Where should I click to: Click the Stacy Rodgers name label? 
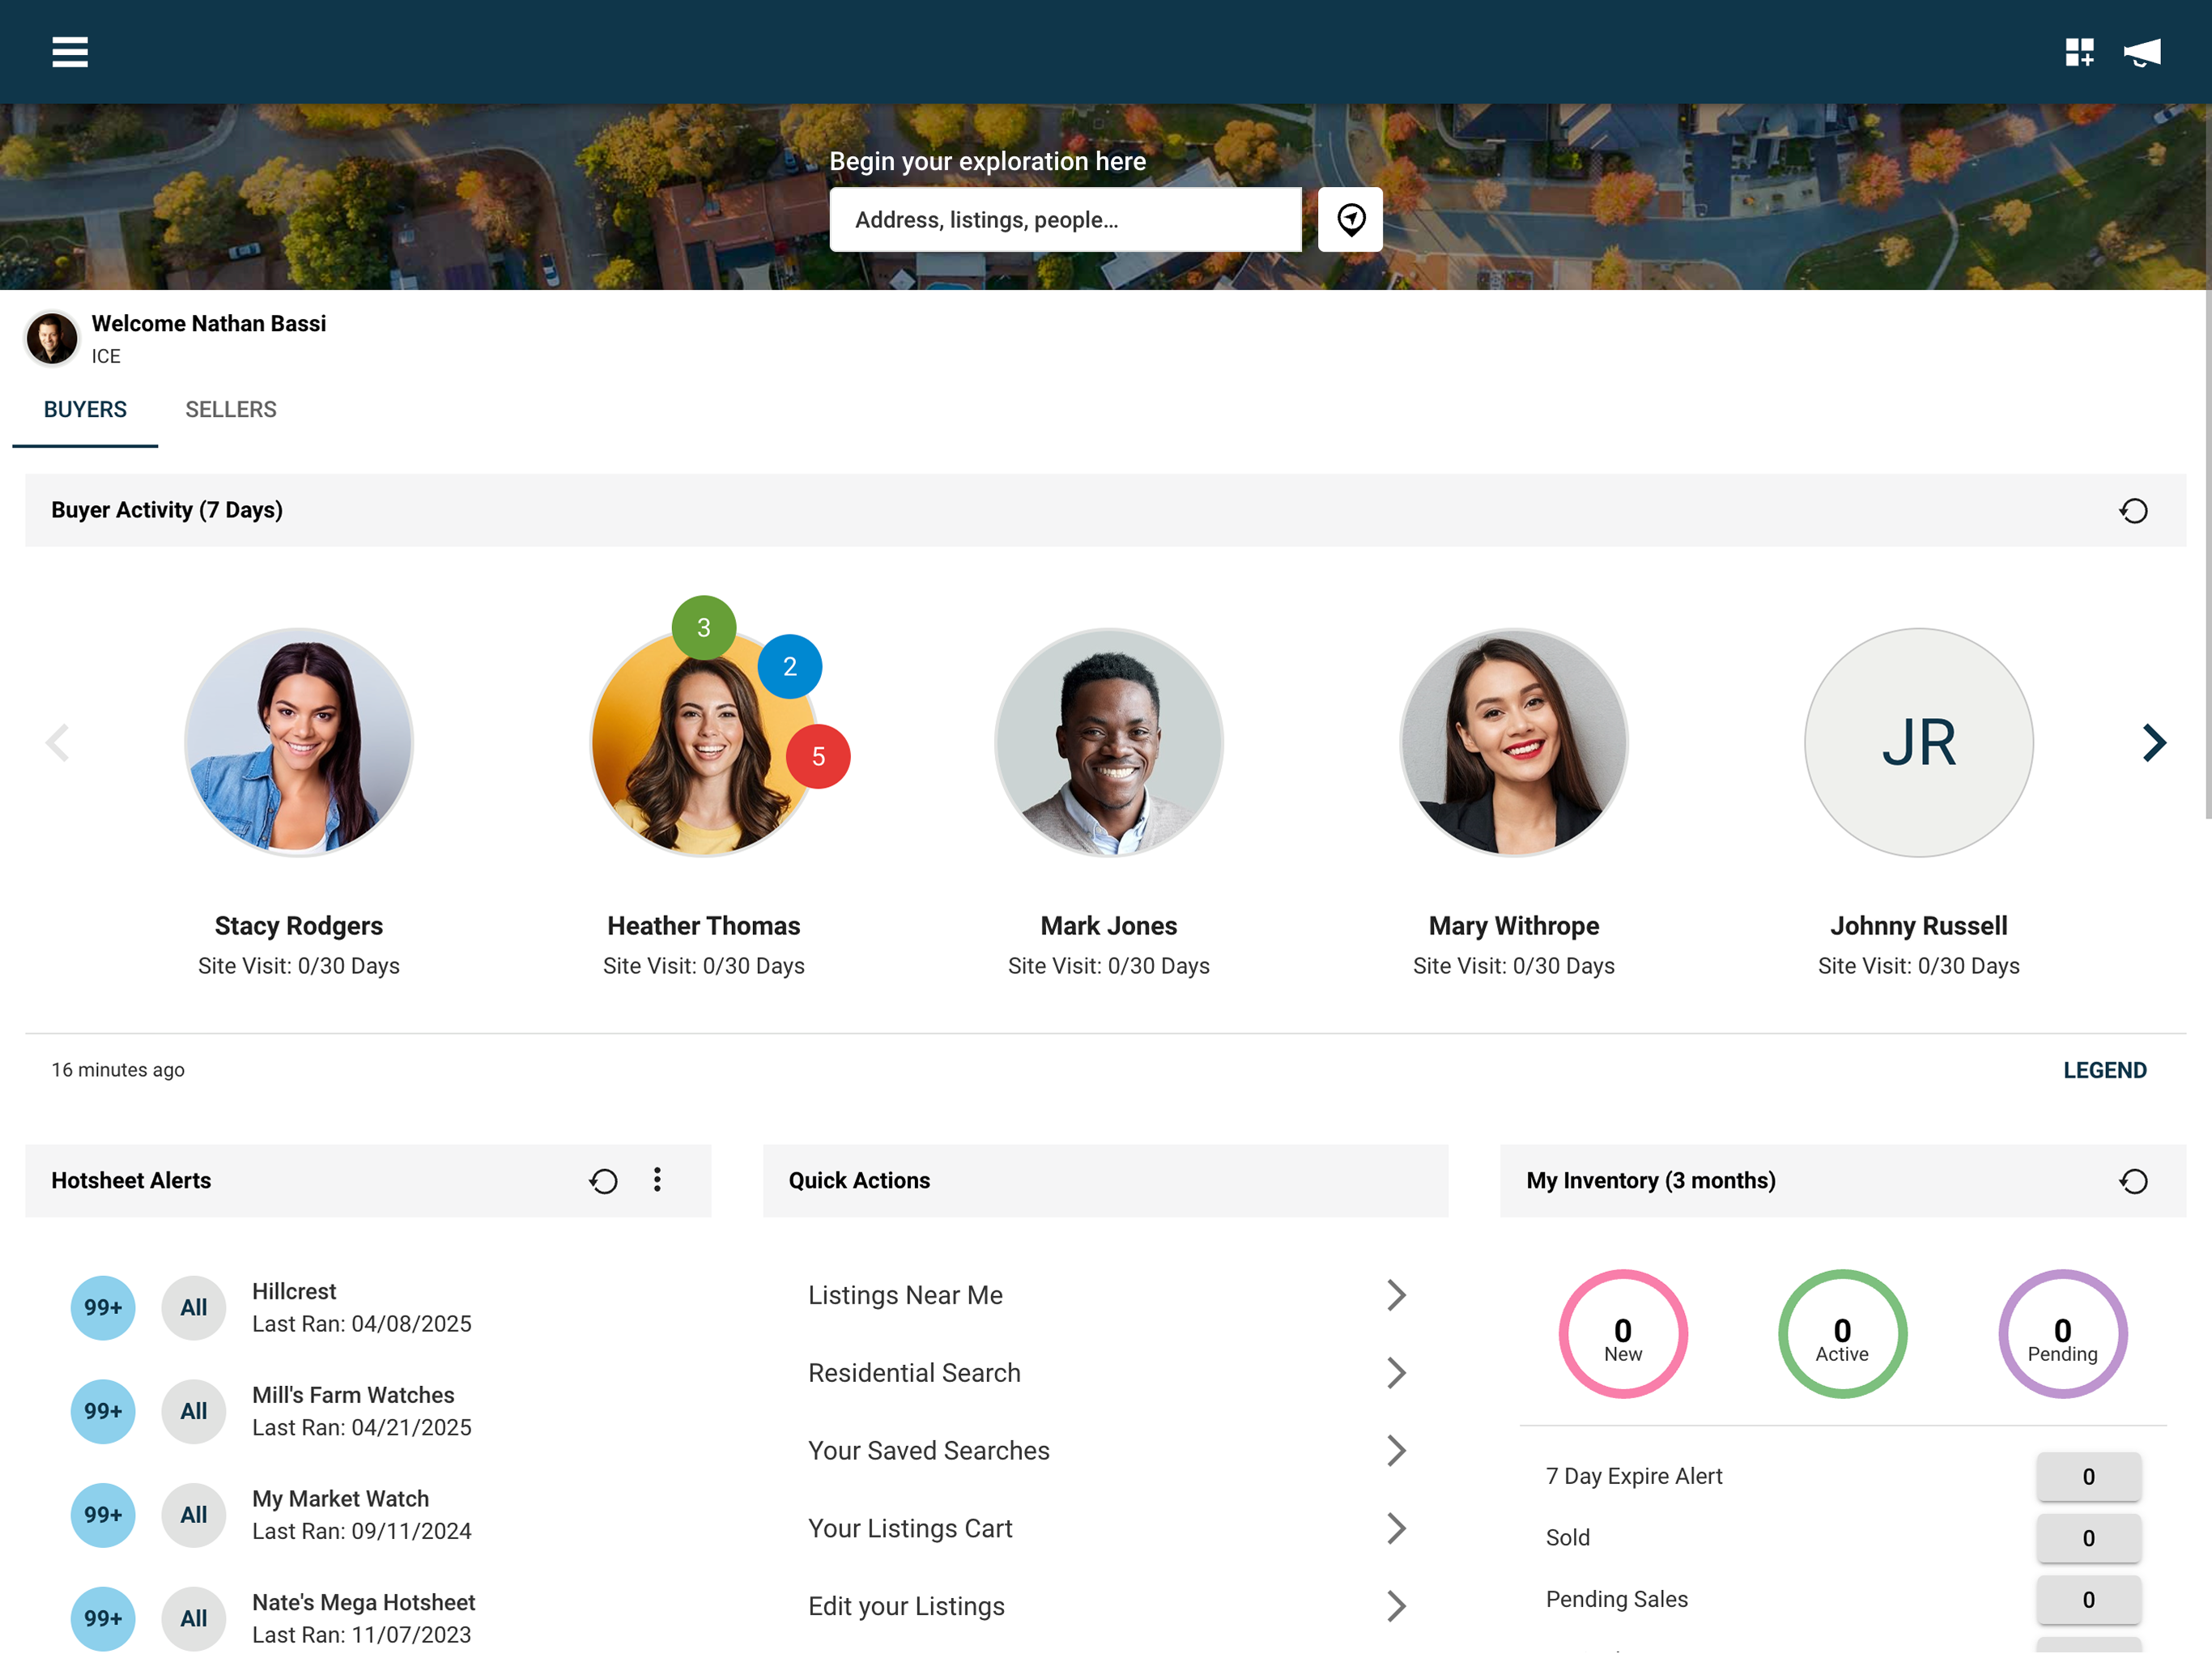point(299,927)
